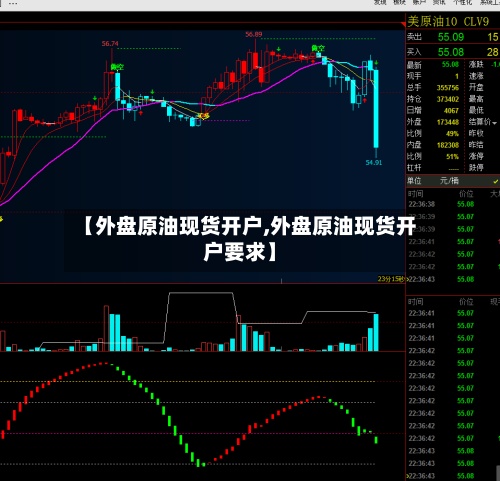Open the 板块 menu

point(399,2)
